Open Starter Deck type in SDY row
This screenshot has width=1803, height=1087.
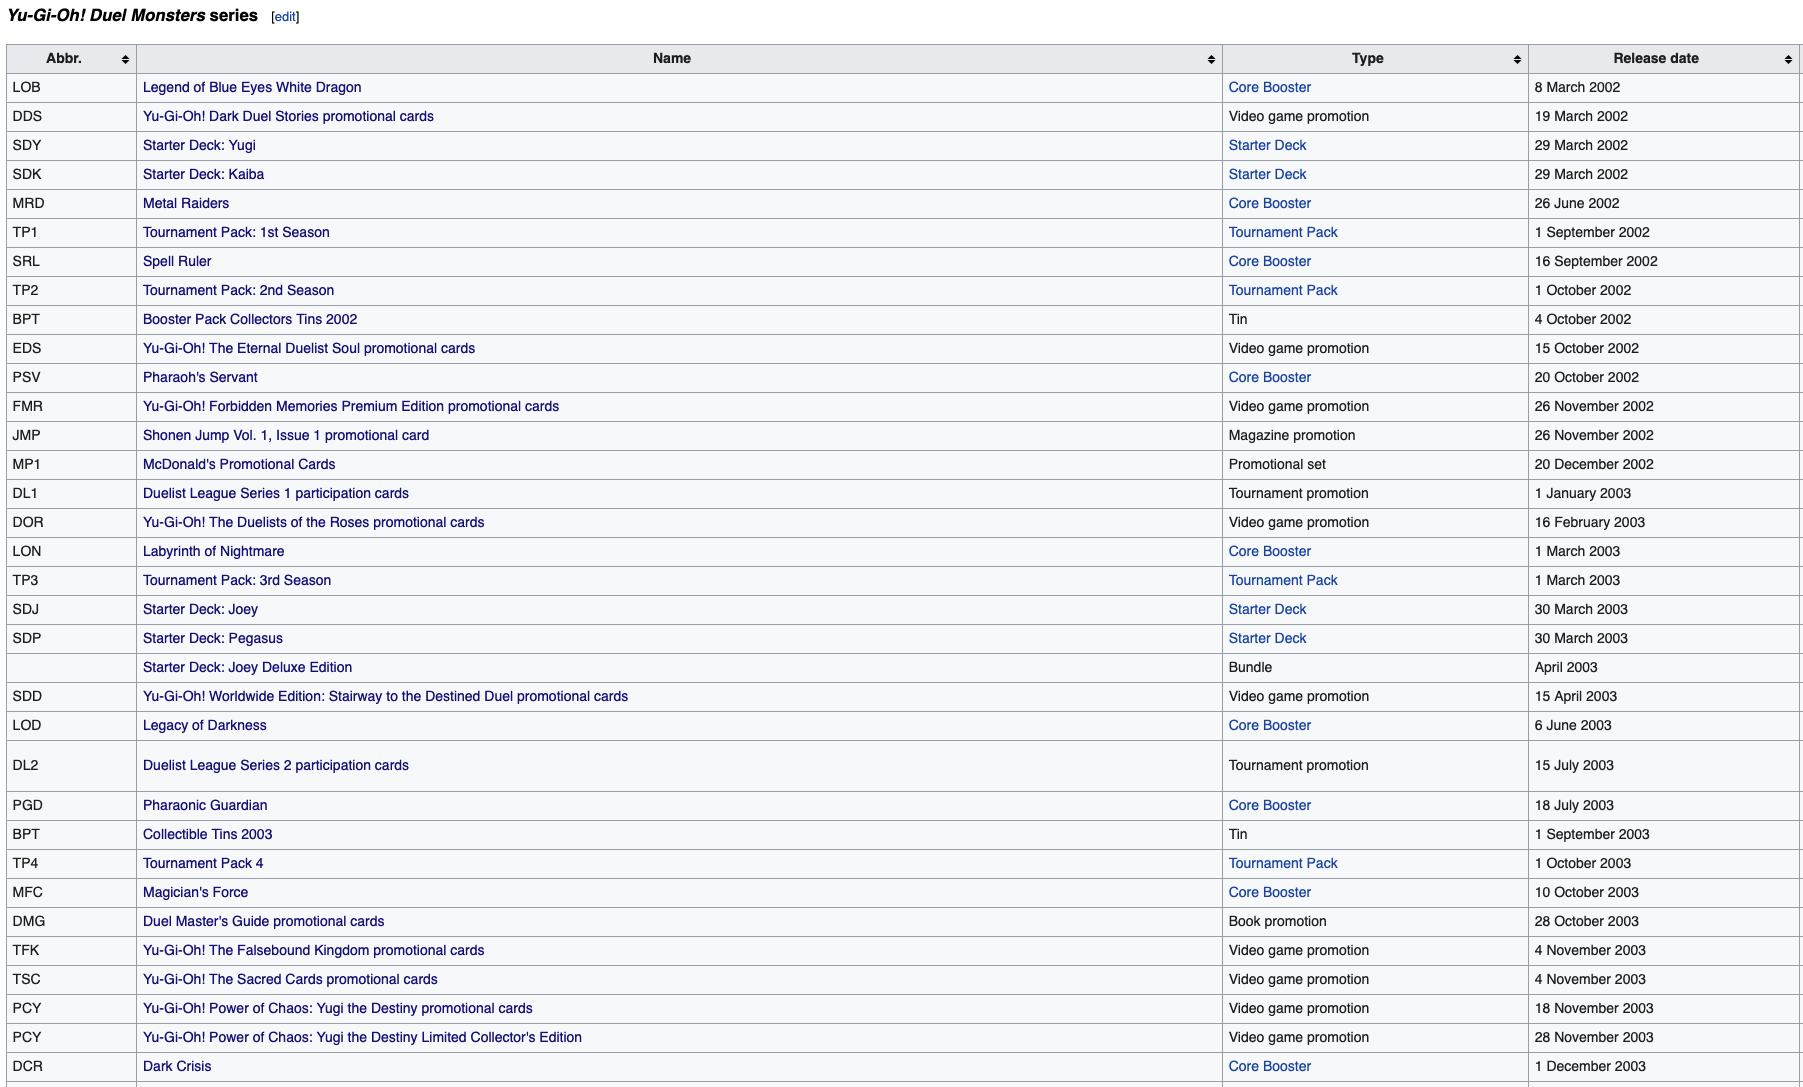[1267, 146]
